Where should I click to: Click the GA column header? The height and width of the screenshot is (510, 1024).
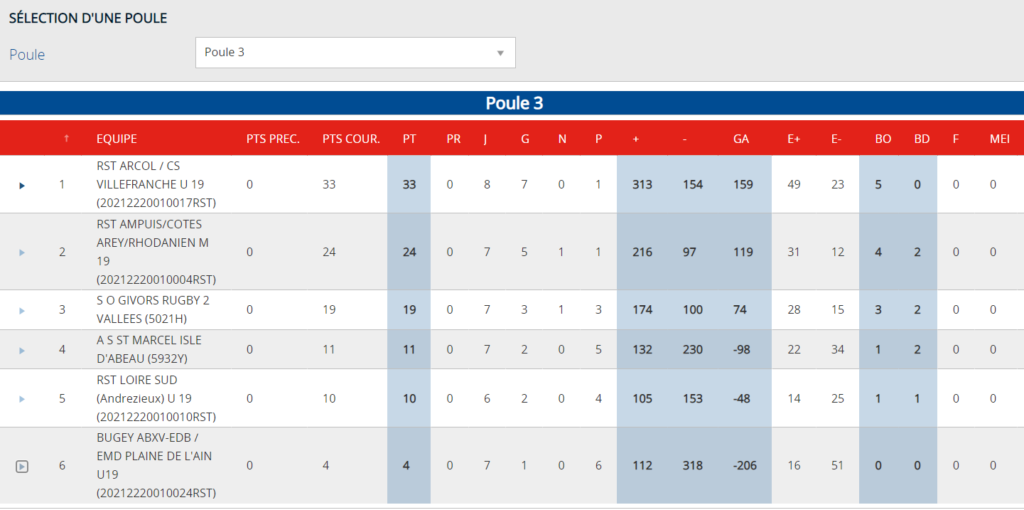click(x=741, y=139)
